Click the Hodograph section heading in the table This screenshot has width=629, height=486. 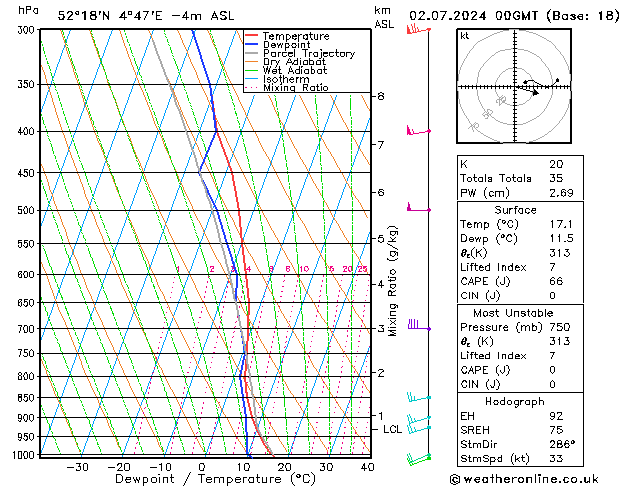pyautogui.click(x=515, y=401)
